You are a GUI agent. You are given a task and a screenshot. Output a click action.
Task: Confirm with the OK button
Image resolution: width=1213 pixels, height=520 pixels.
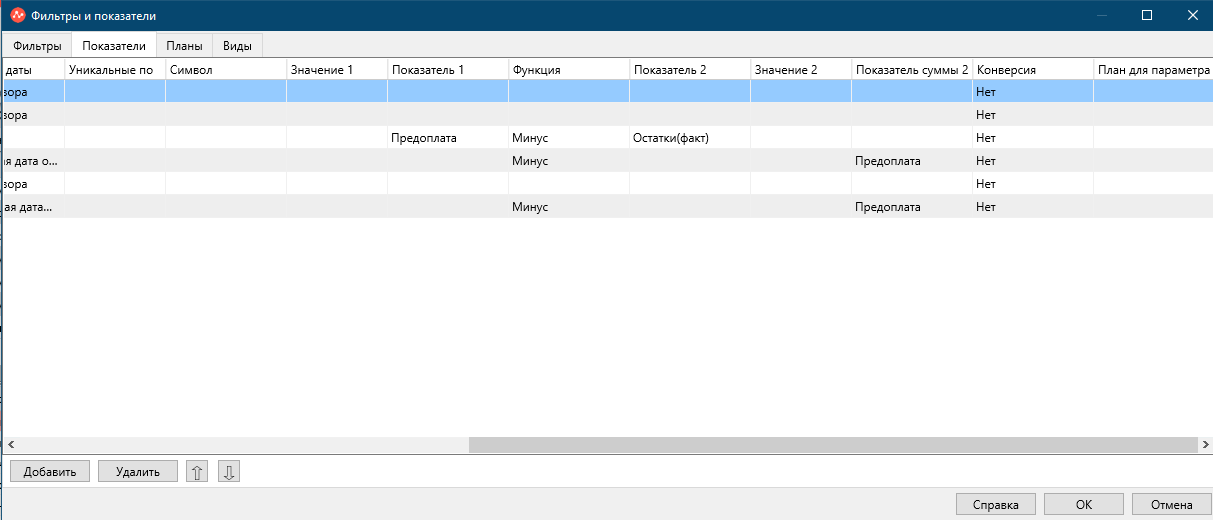(1084, 505)
